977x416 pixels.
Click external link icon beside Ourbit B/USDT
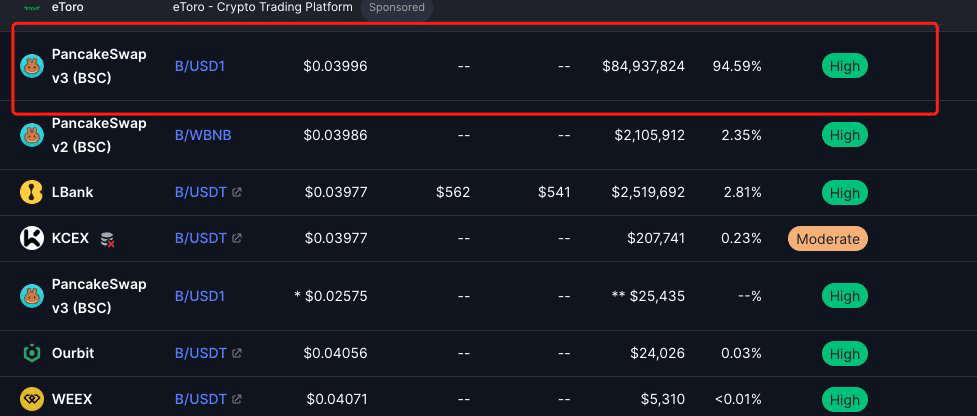[237, 353]
